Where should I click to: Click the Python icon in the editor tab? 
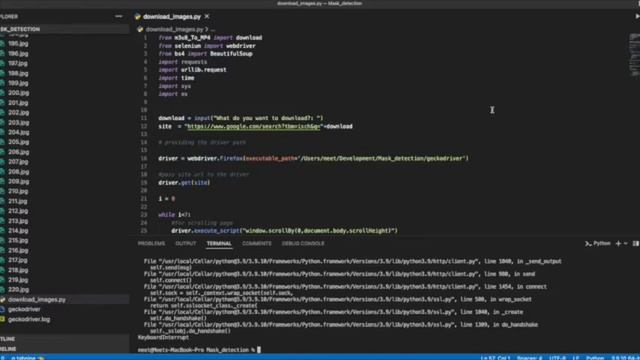pyautogui.click(x=138, y=17)
